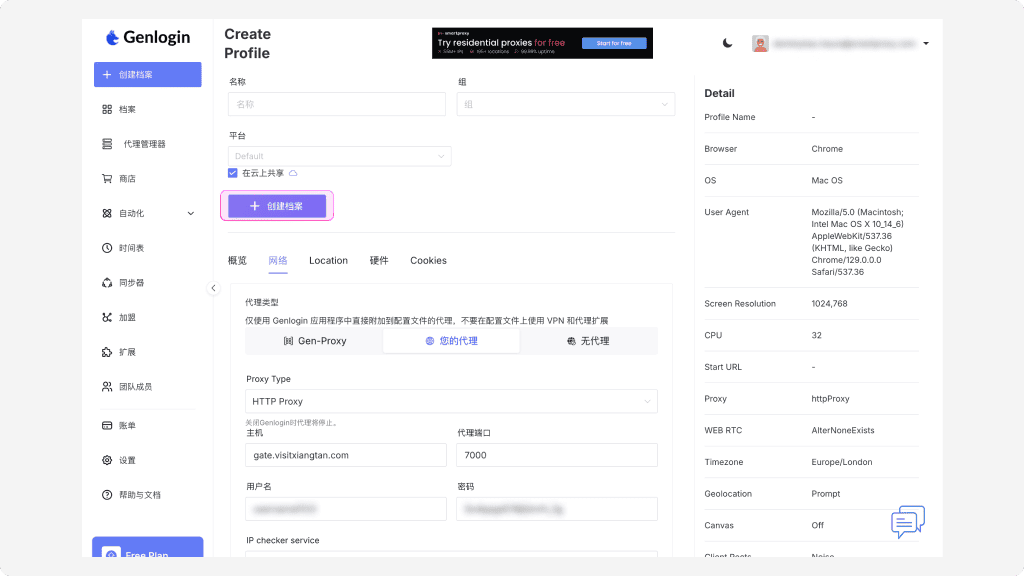
Task: Click the synchronizer icon in sidebar
Action: pyautogui.click(x=107, y=283)
